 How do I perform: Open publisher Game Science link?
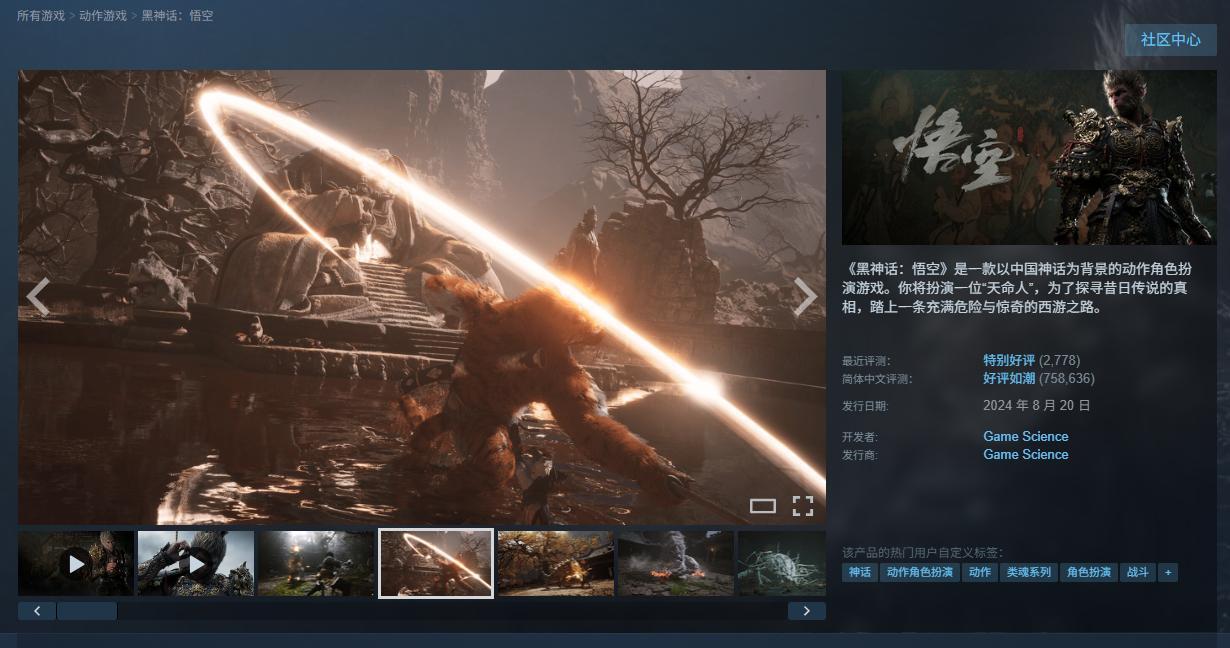[1026, 454]
